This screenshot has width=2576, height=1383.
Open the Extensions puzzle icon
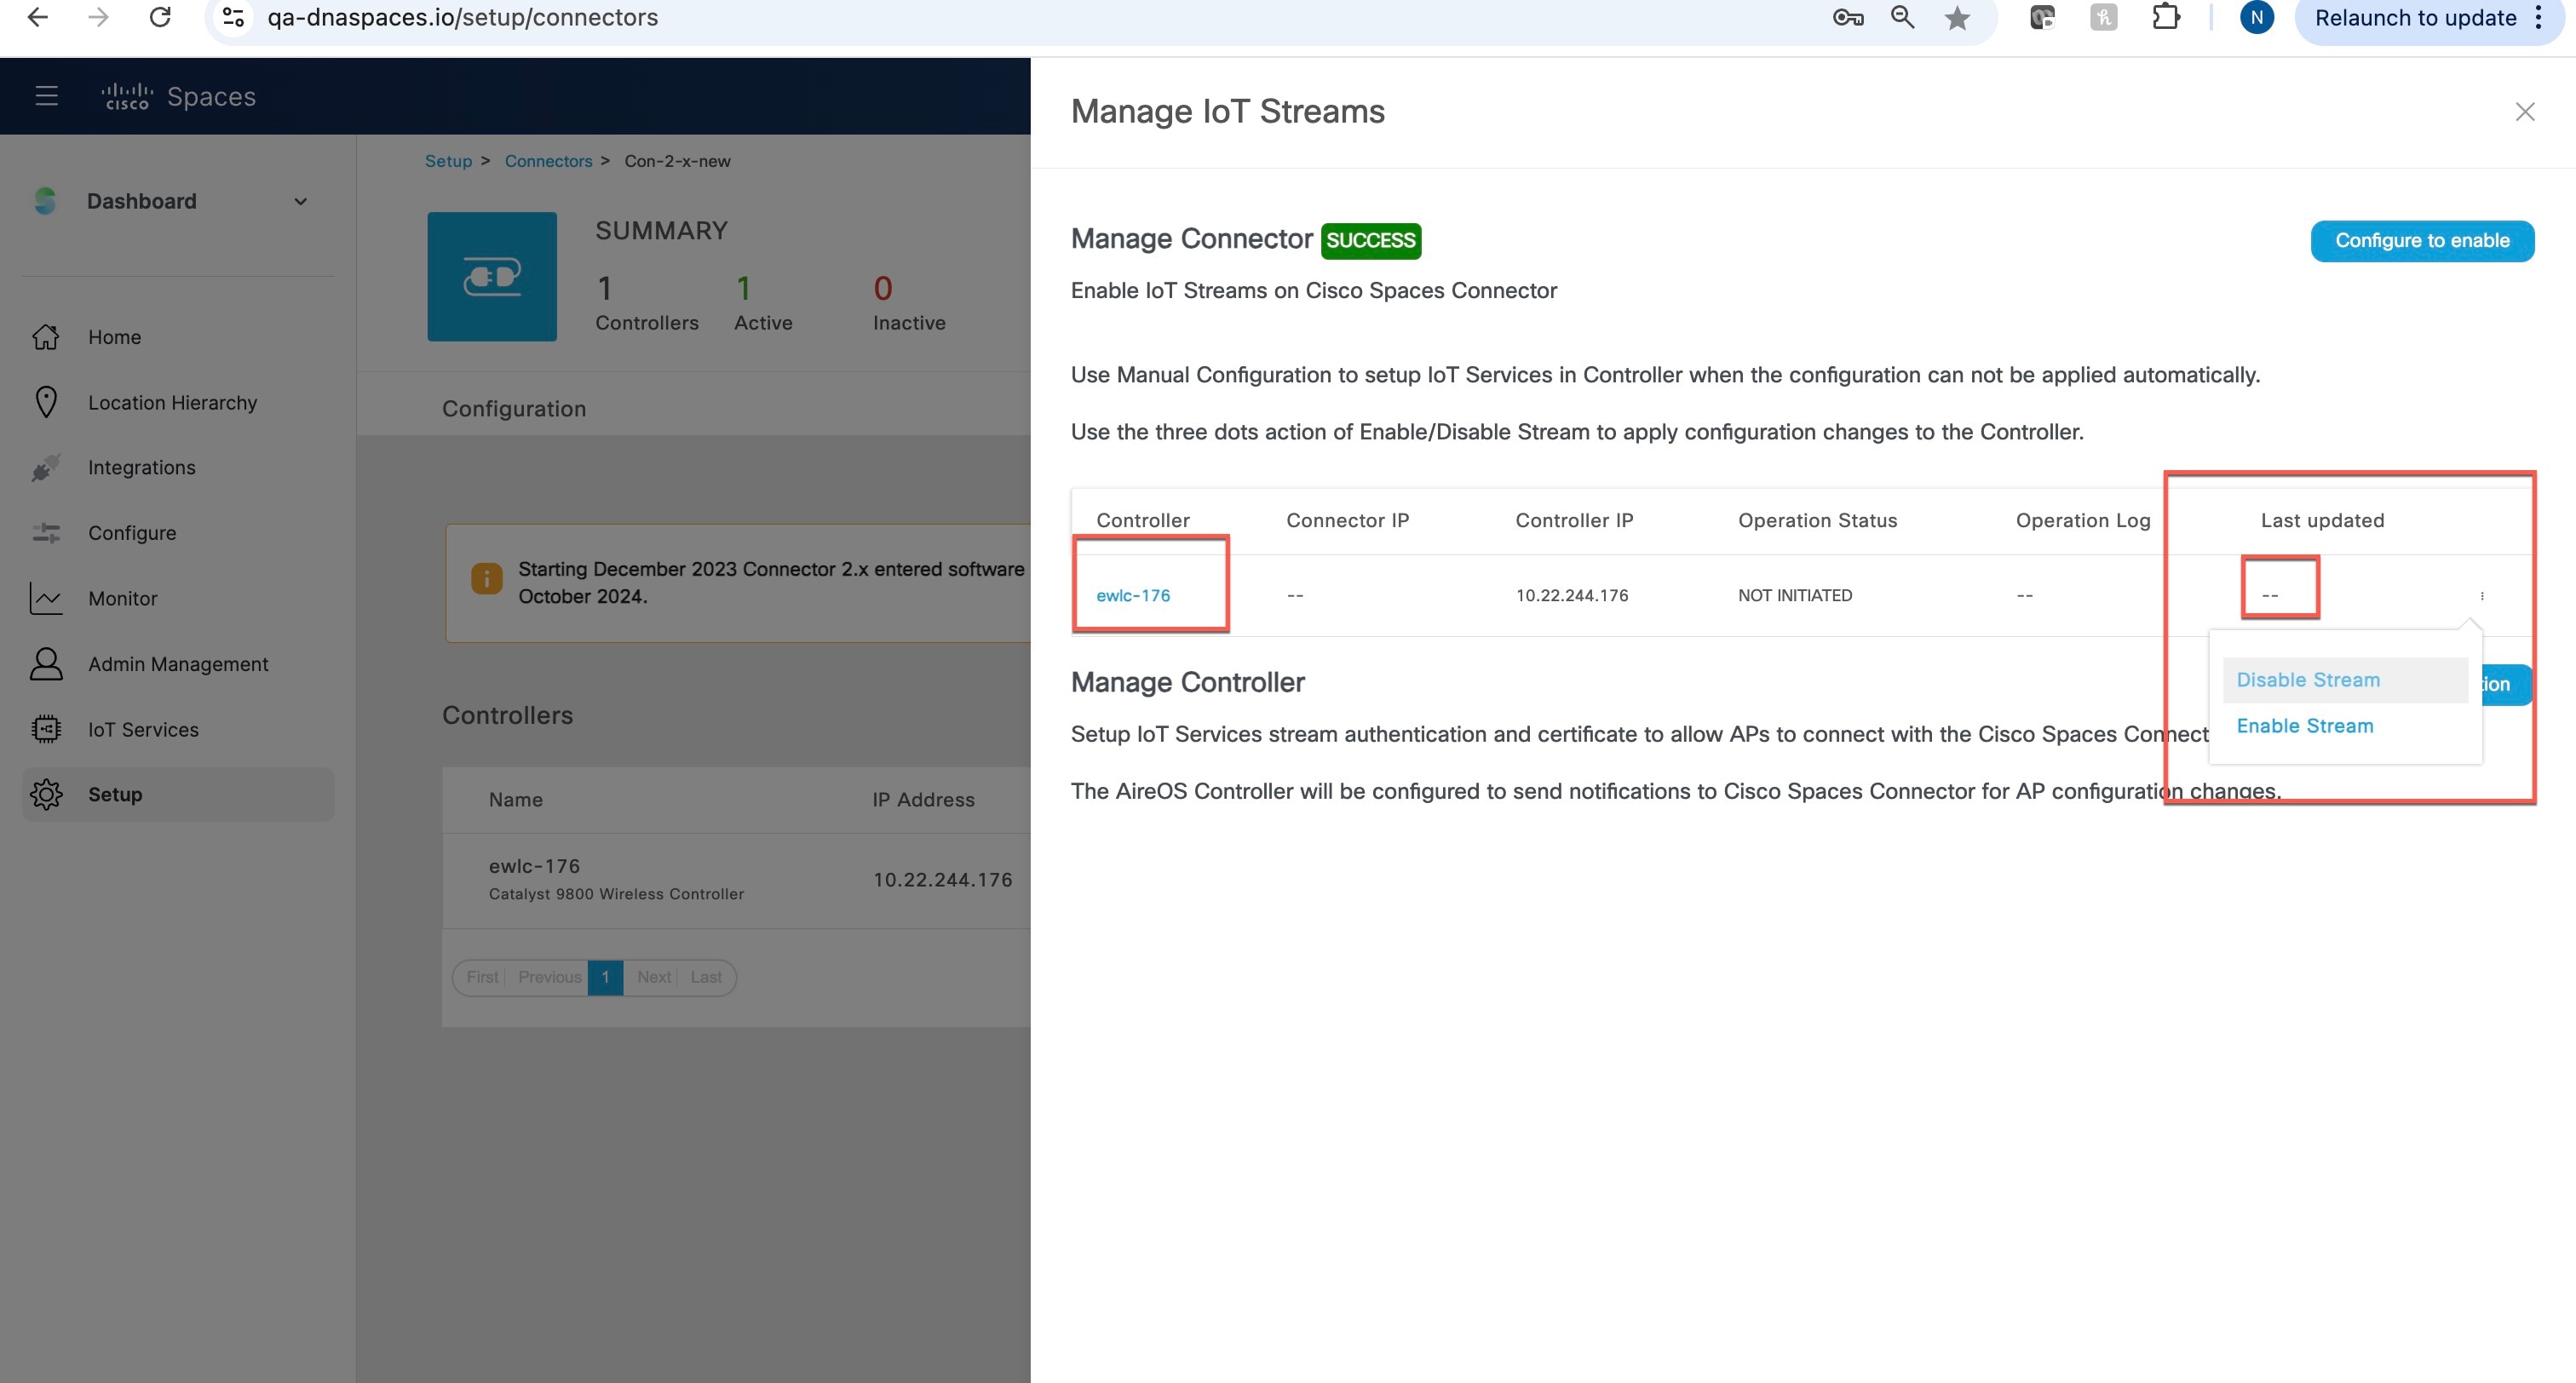point(2166,17)
